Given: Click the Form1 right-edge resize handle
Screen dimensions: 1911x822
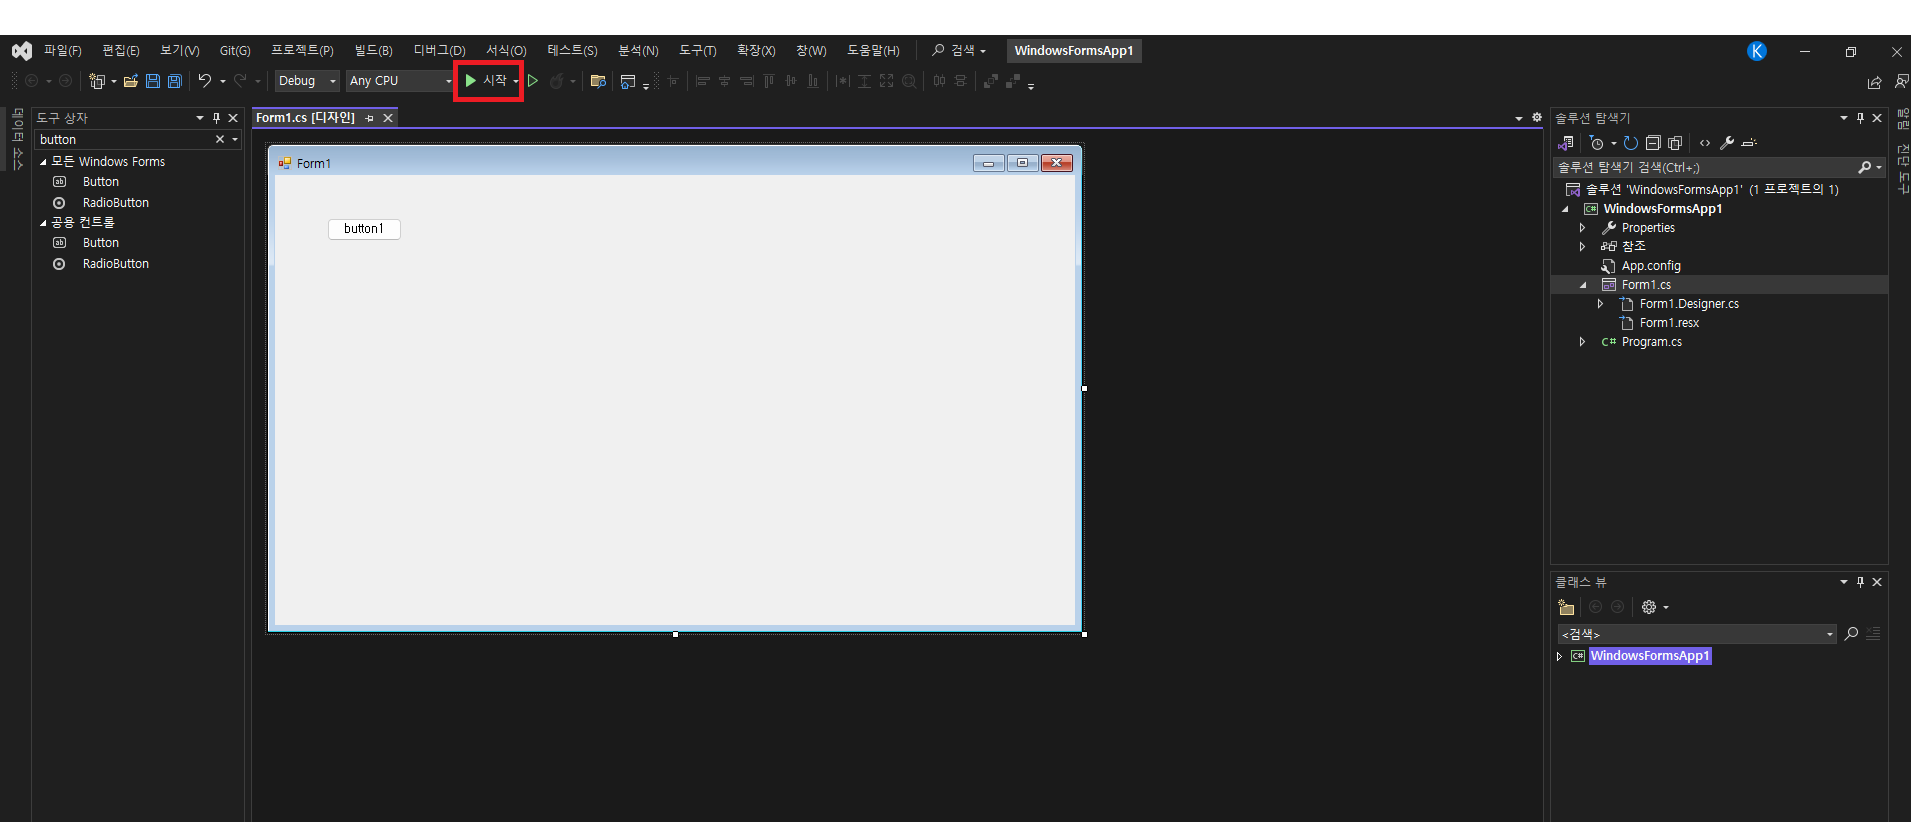Looking at the screenshot, I should pos(1084,389).
